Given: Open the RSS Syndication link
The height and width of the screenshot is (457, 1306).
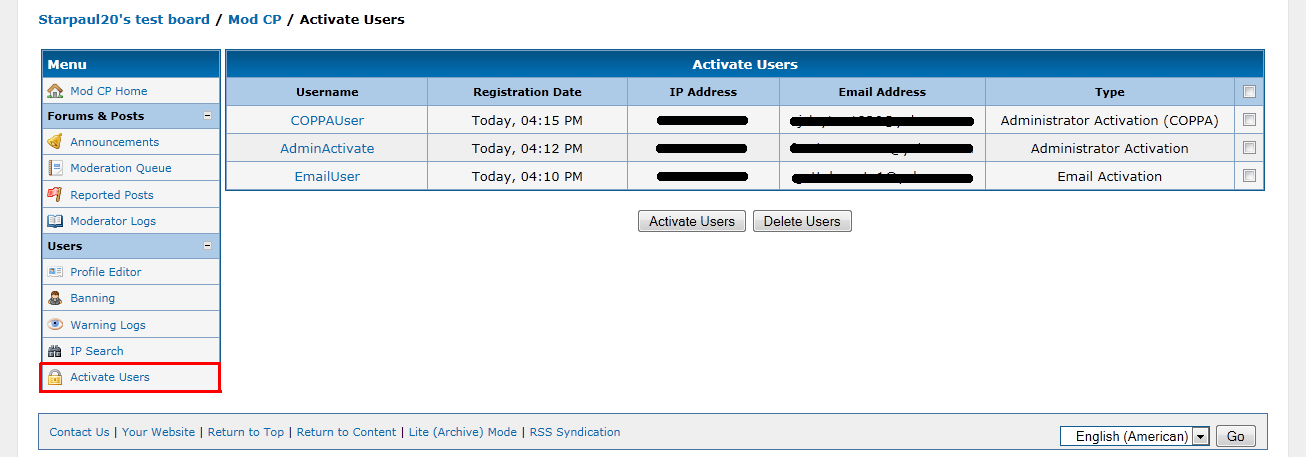Looking at the screenshot, I should [575, 432].
